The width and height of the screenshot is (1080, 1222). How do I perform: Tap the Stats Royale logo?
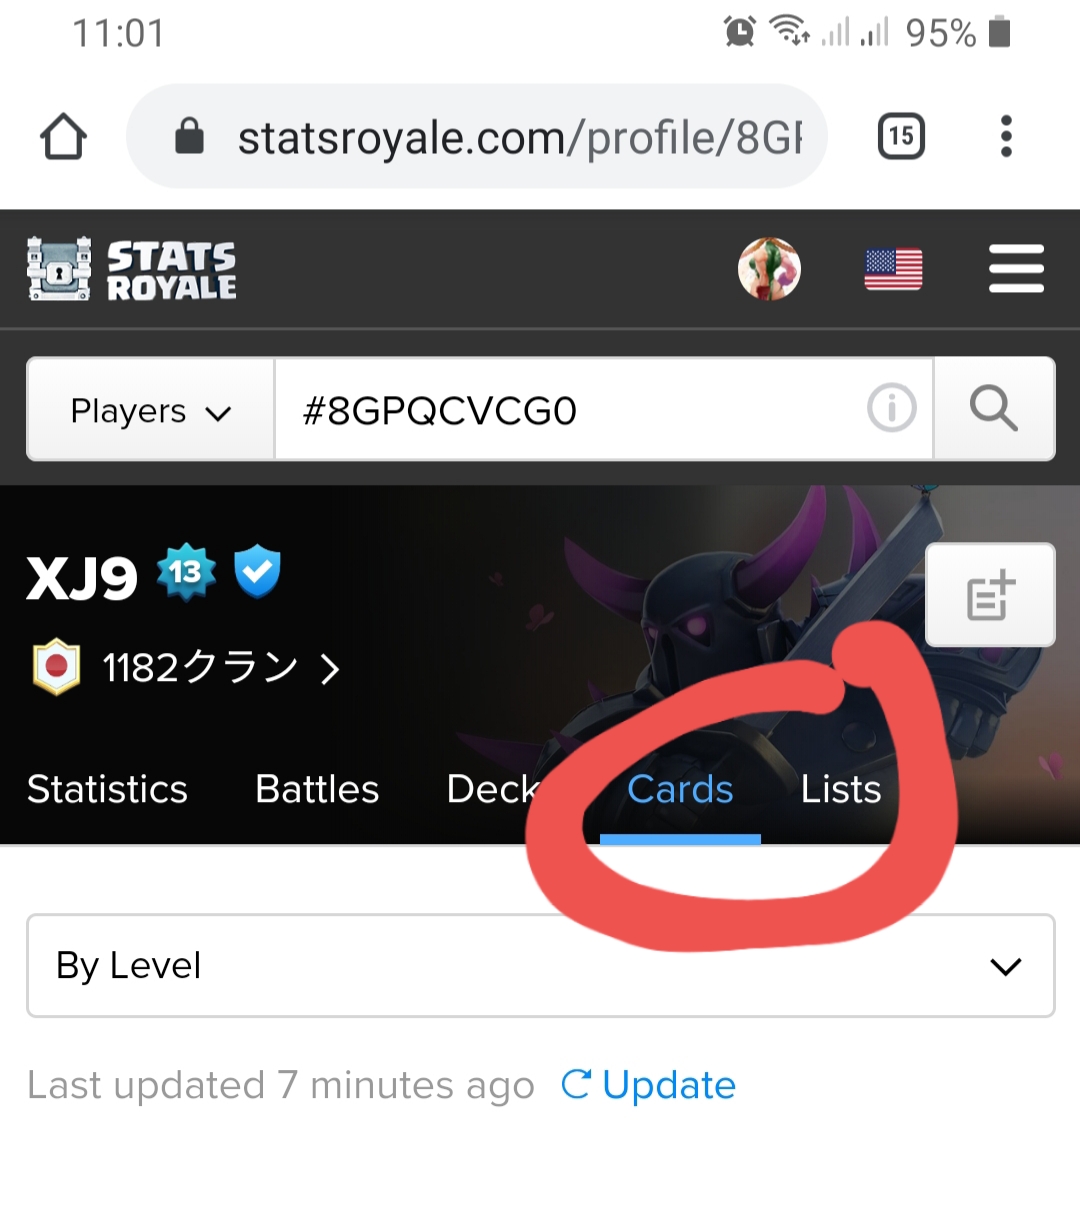pos(132,269)
